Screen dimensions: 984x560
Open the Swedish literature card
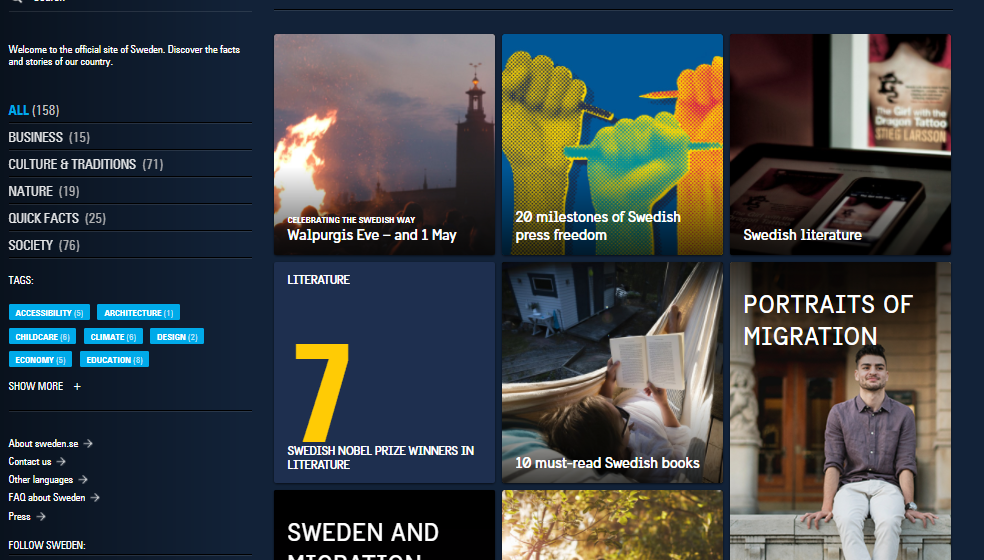coord(840,144)
